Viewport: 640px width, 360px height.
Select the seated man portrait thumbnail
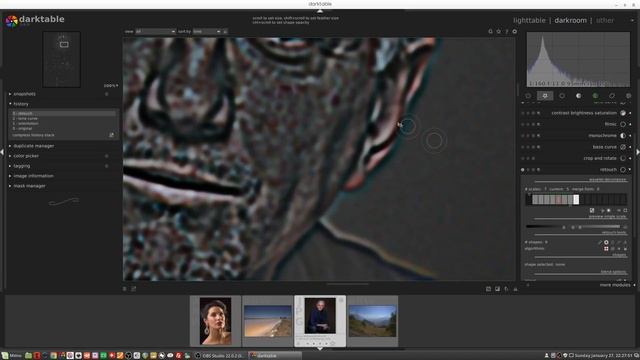coord(320,316)
